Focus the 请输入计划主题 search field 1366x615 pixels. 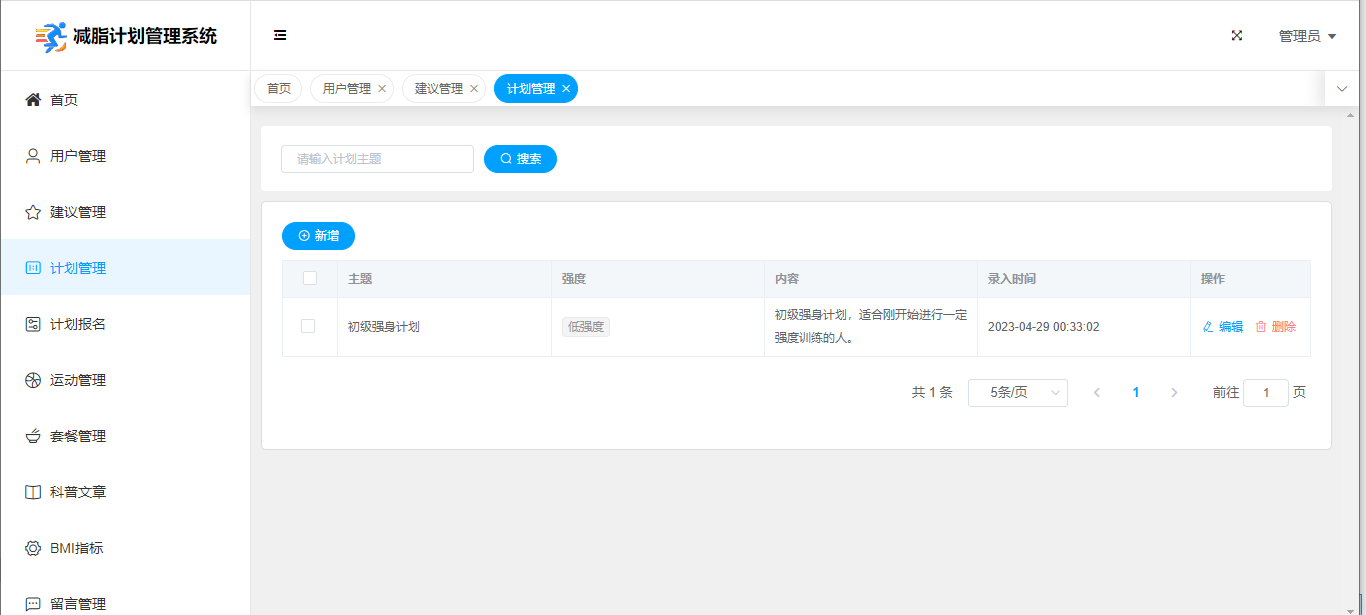377,159
